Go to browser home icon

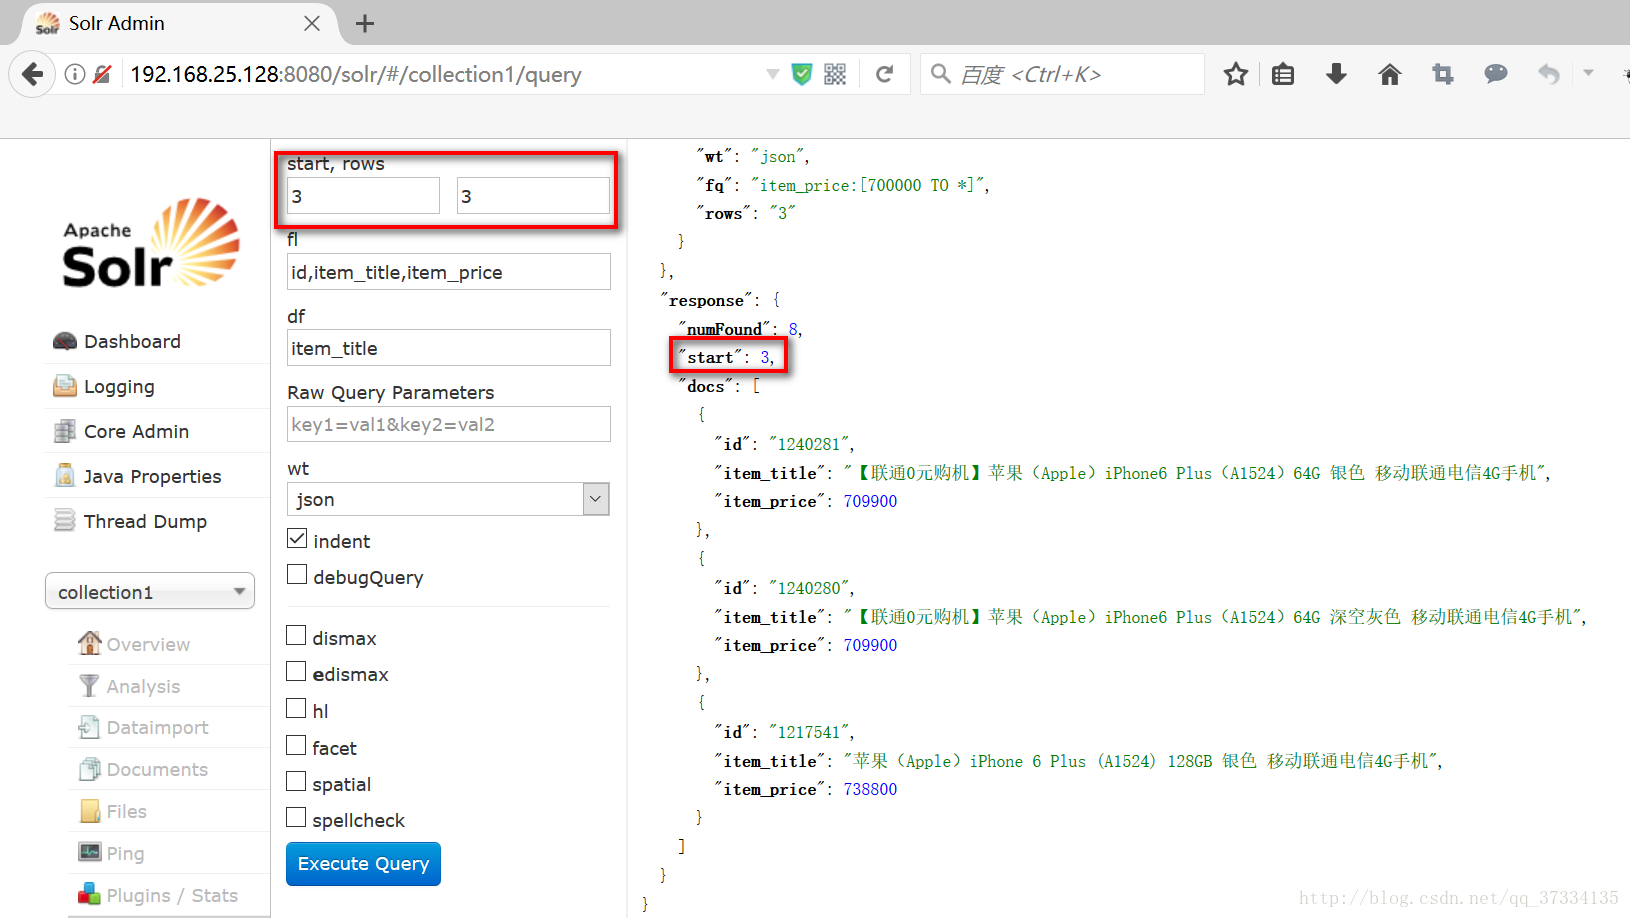point(1389,74)
